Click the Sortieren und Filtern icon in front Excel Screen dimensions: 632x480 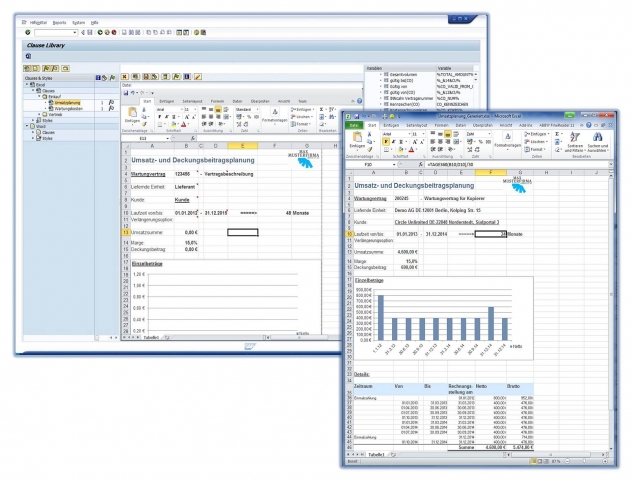coord(573,138)
